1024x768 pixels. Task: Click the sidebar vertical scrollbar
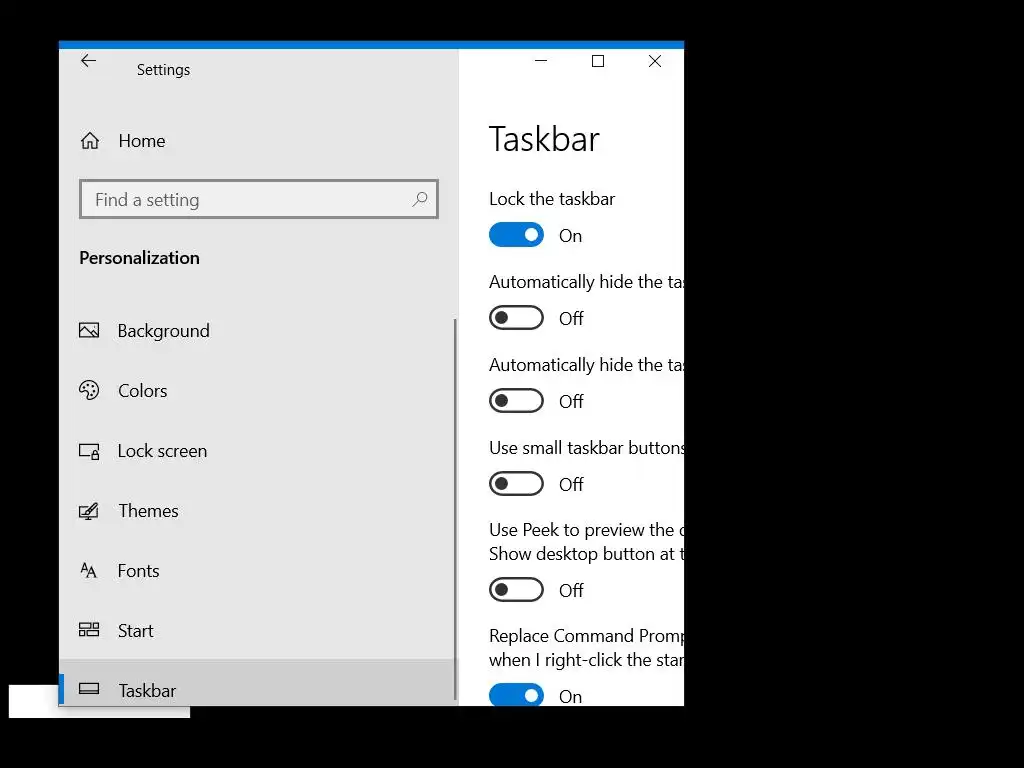pos(455,509)
